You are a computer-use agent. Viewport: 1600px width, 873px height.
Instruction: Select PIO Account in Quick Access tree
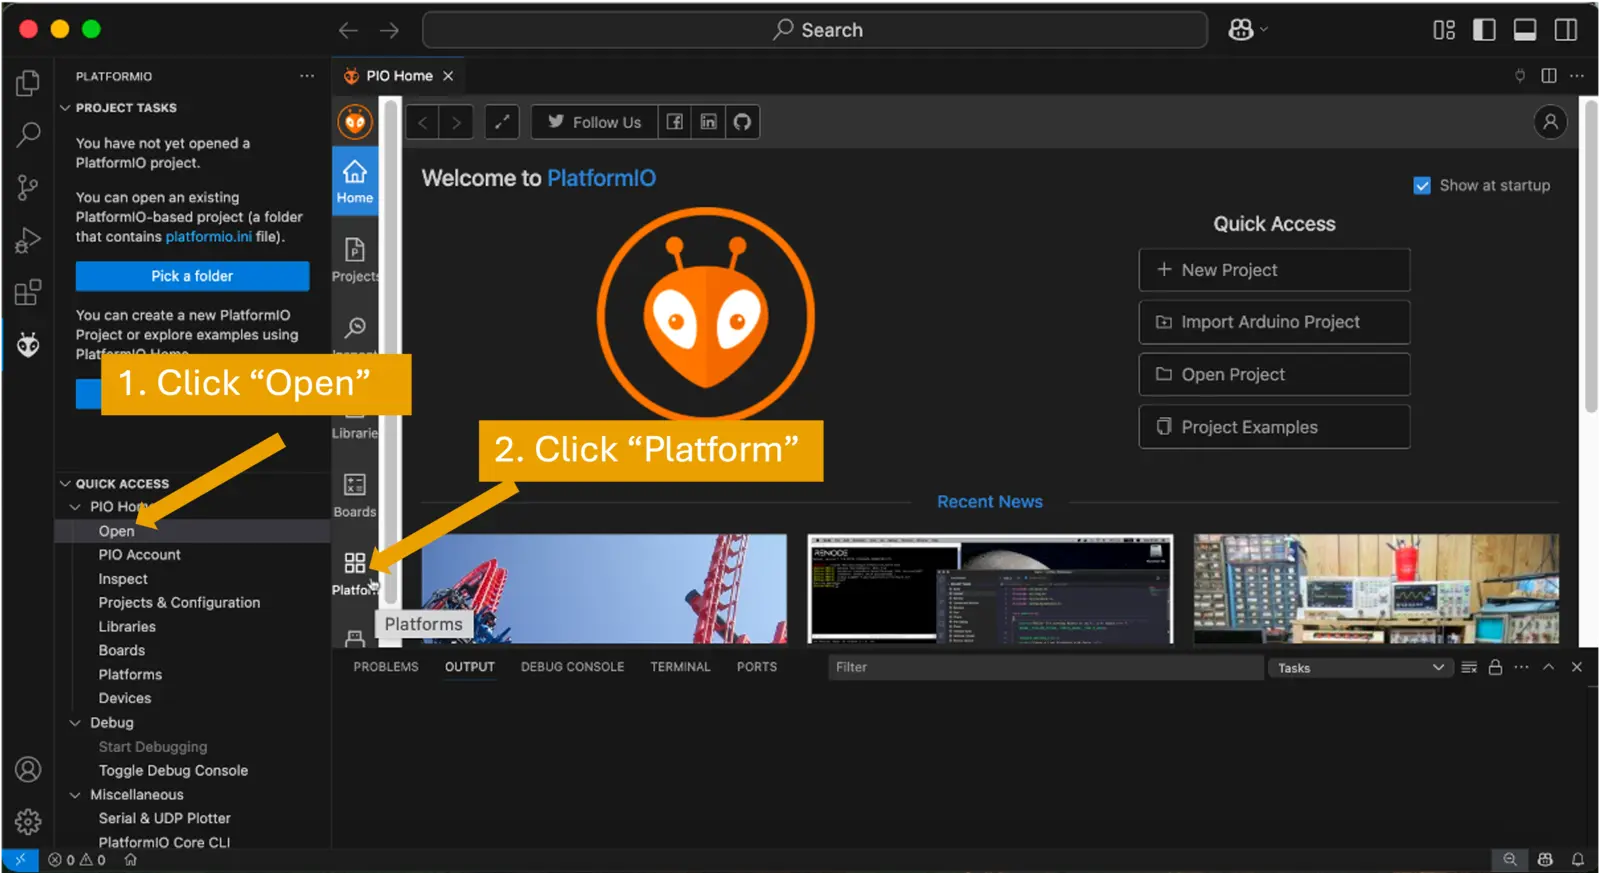coord(140,555)
